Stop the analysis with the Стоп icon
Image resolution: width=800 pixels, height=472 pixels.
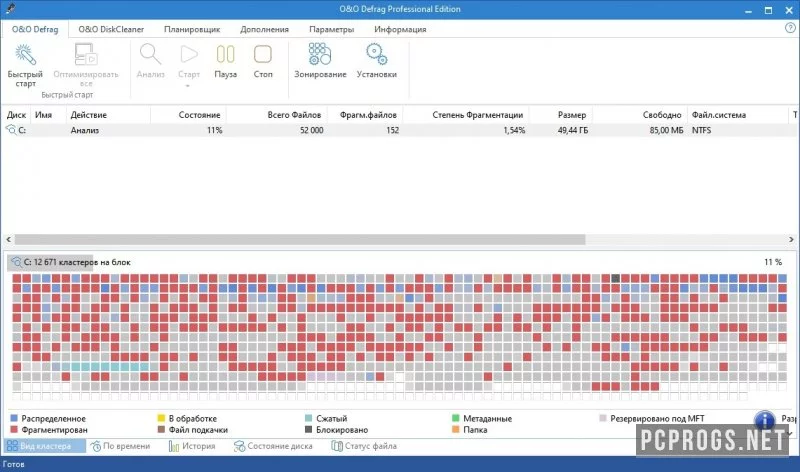[263, 54]
